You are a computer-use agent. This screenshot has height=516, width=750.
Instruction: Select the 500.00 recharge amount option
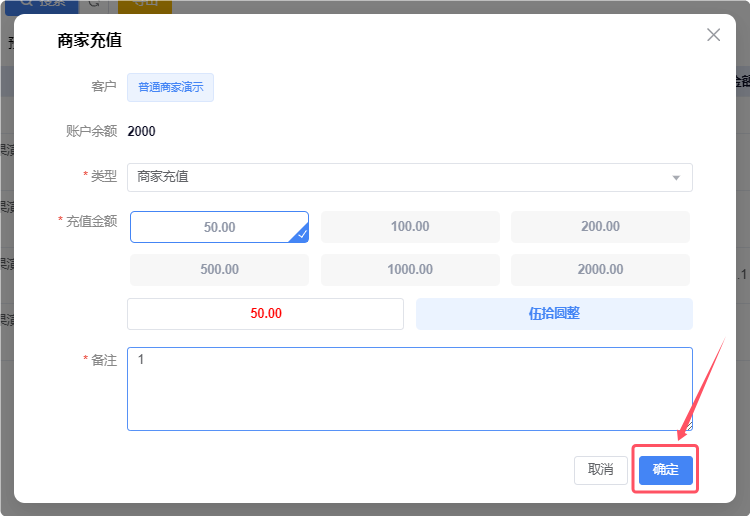pyautogui.click(x=220, y=269)
